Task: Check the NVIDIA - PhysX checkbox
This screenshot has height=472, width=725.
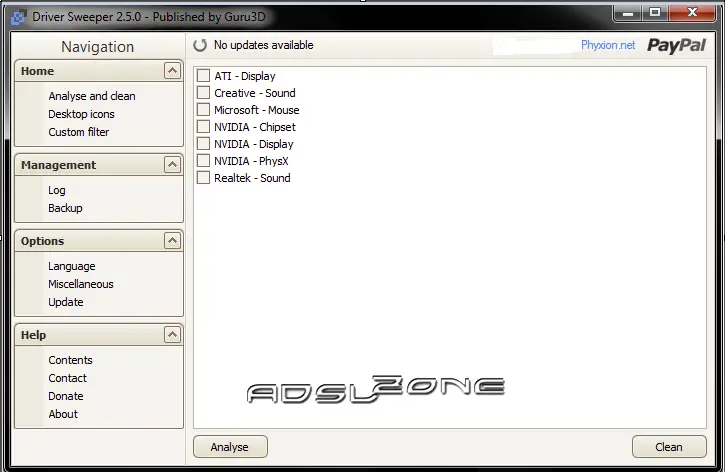Action: 203,161
